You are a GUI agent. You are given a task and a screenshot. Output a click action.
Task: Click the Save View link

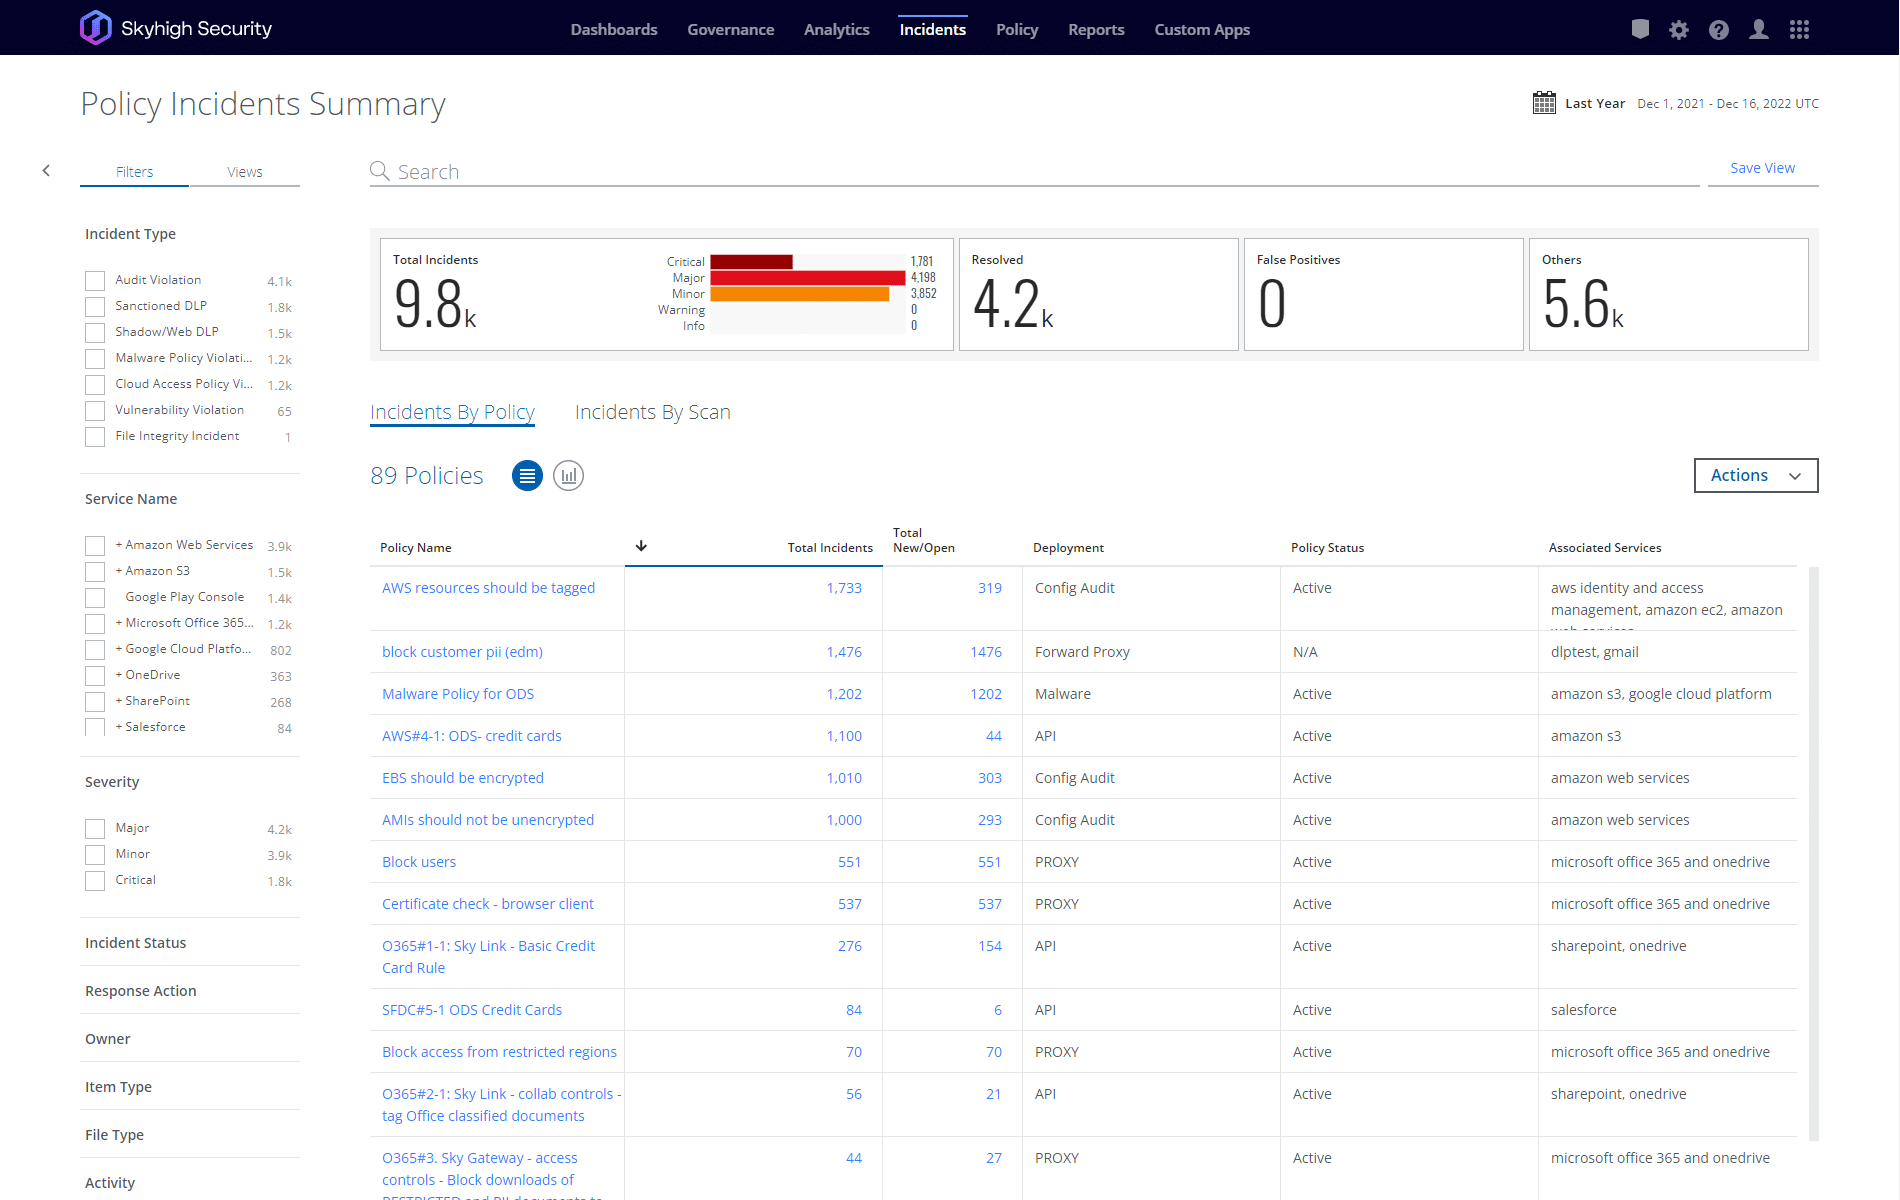[x=1762, y=168]
